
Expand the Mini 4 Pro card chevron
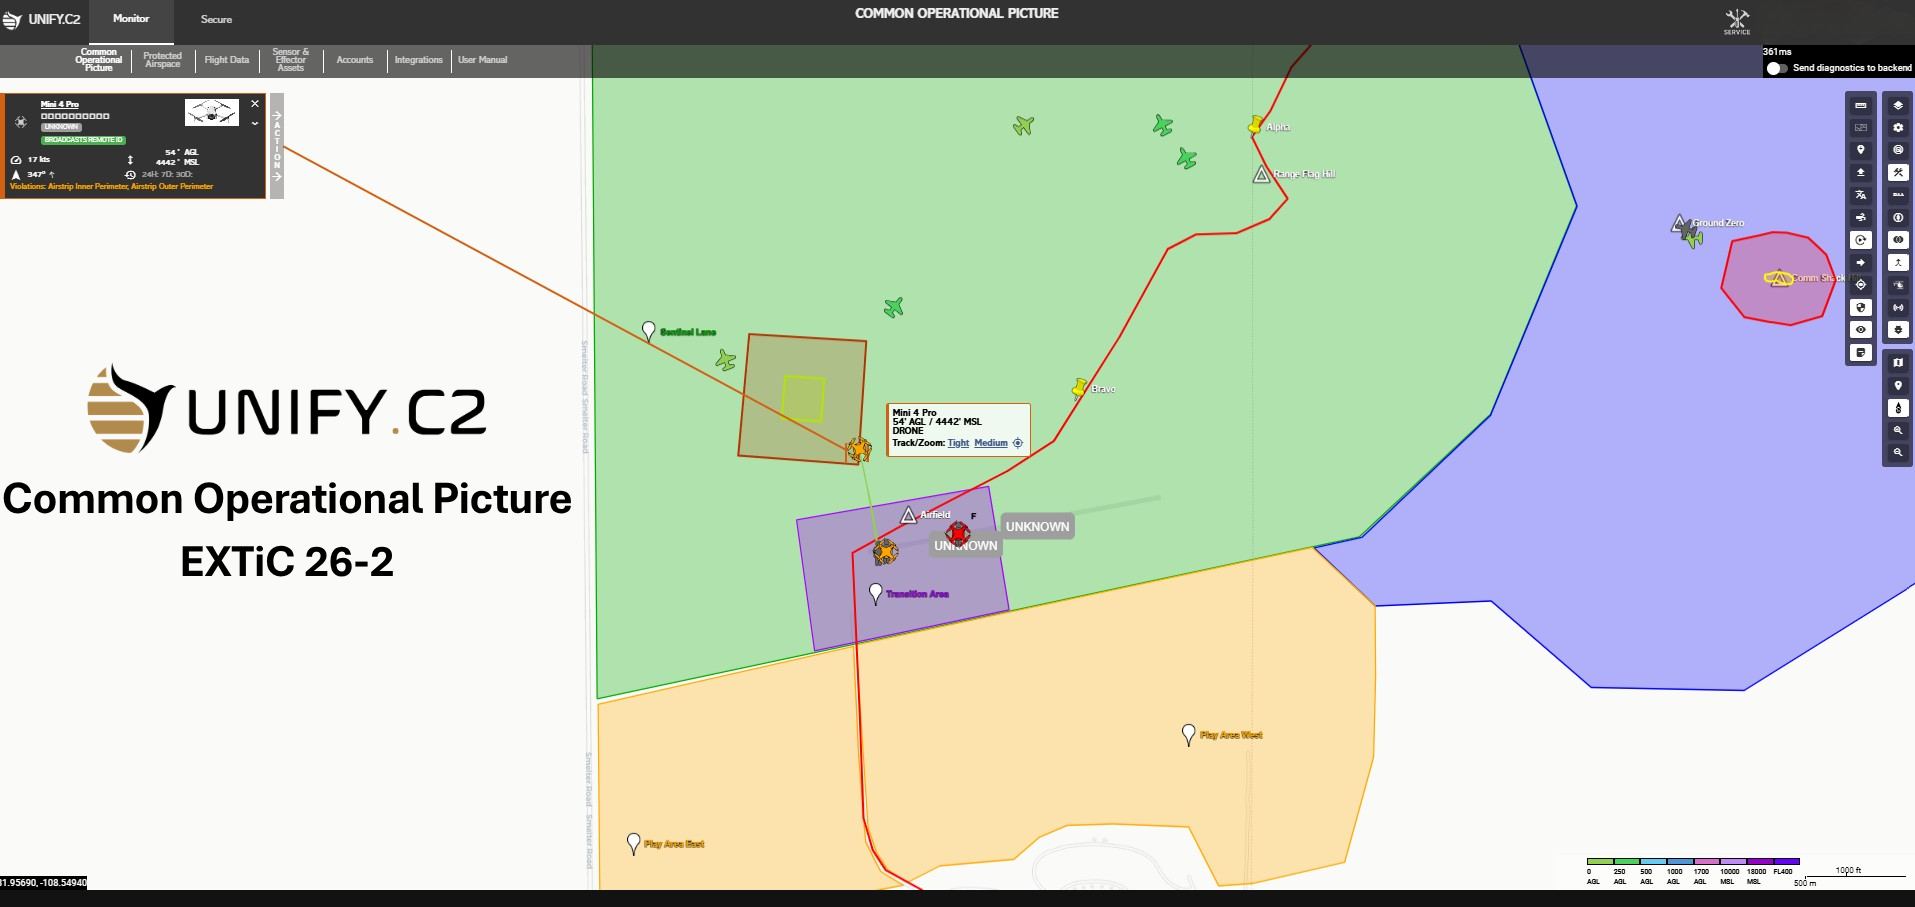[255, 123]
